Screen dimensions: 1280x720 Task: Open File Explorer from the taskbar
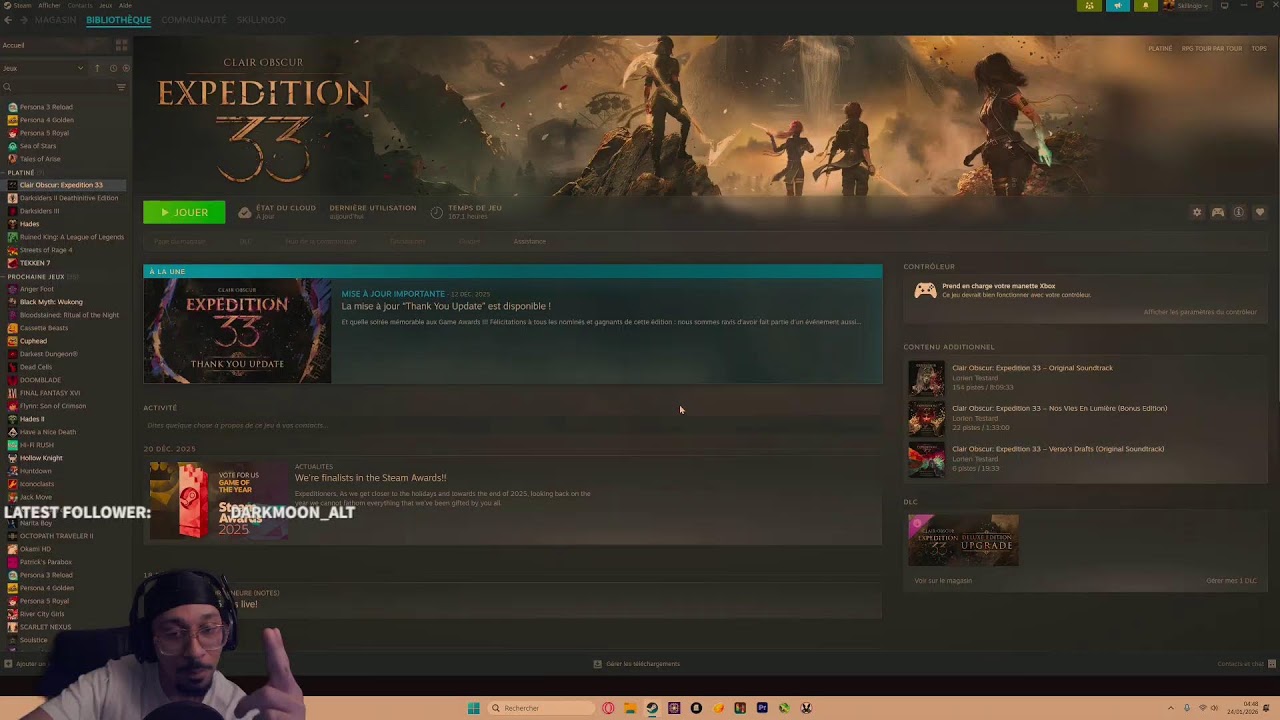[x=630, y=708]
